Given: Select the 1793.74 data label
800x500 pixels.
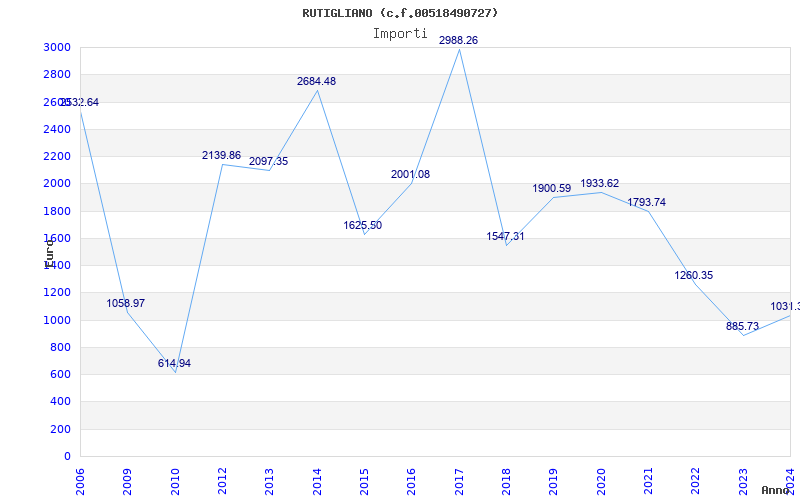Looking at the screenshot, I should [646, 202].
